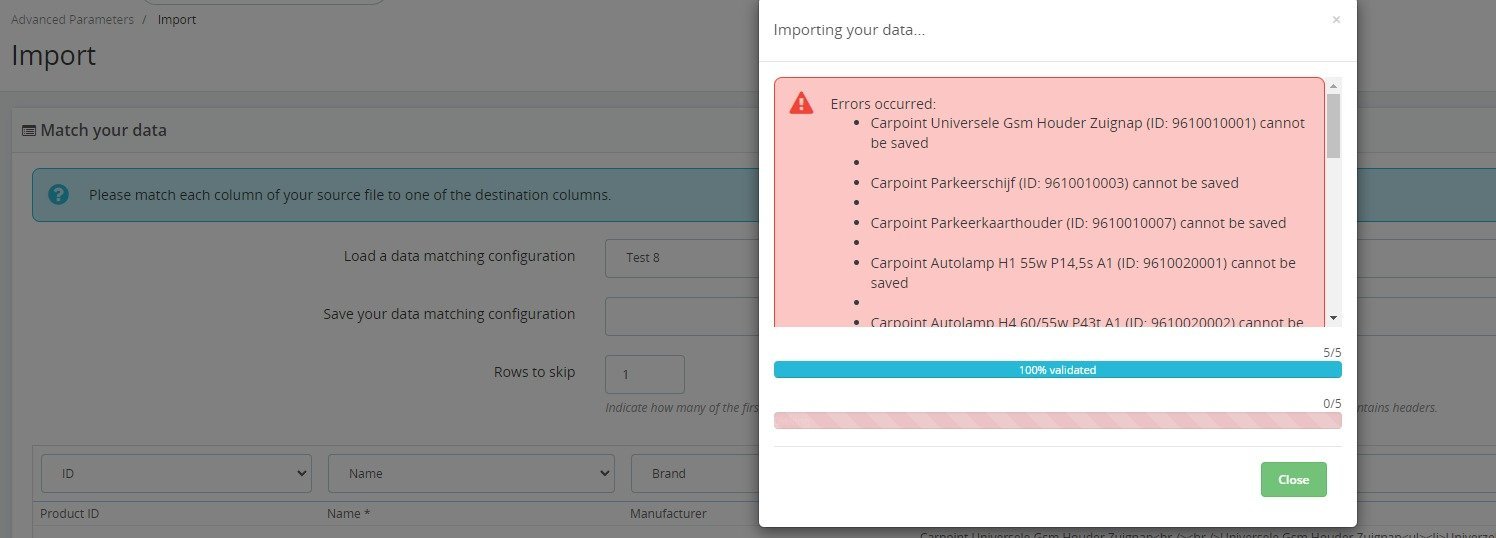Click the striped 0/5 import progress bar
The width and height of the screenshot is (1496, 538).
point(1057,420)
